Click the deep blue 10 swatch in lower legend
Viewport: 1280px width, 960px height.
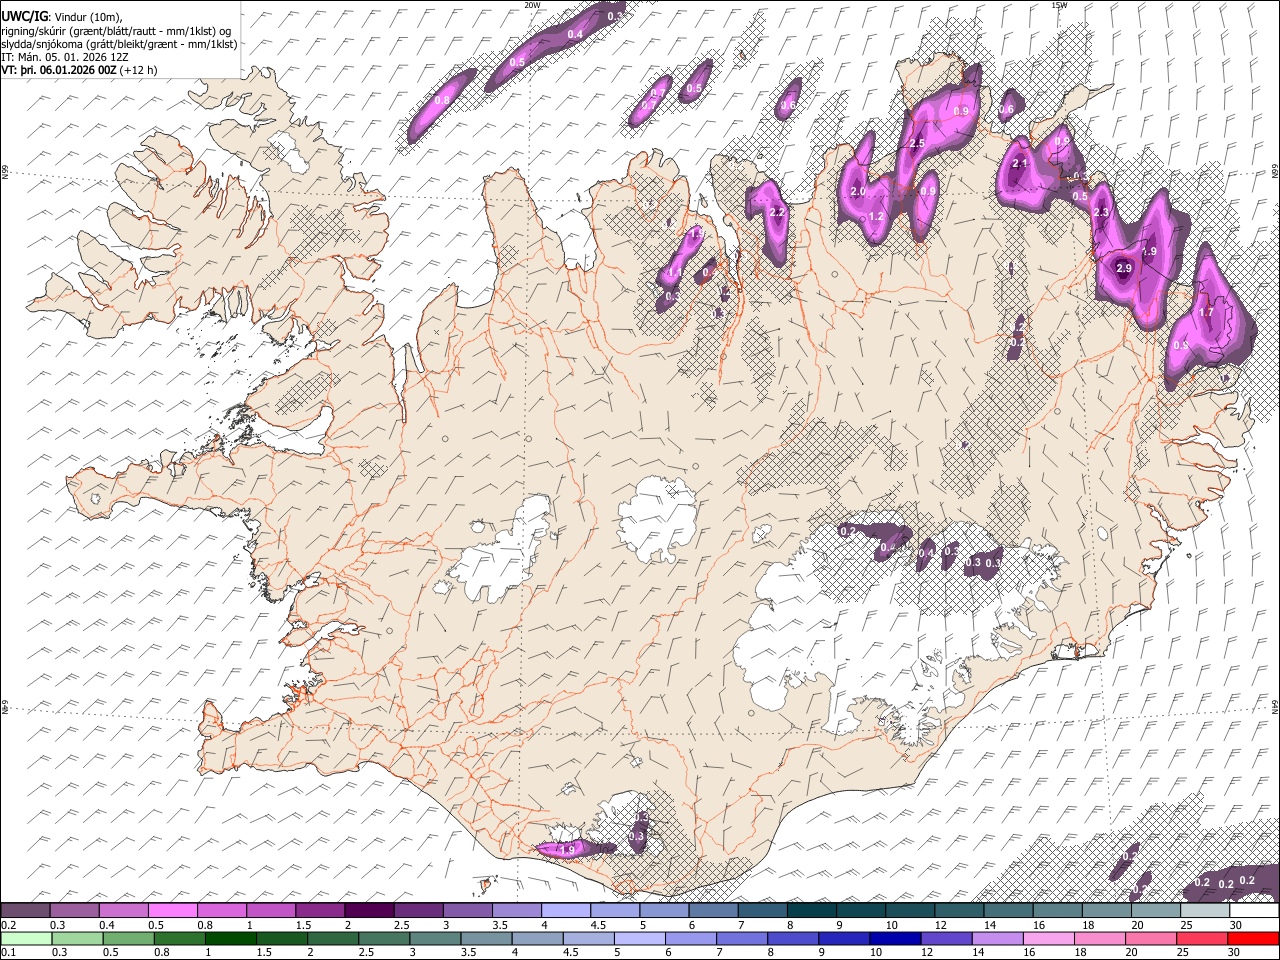tap(895, 938)
